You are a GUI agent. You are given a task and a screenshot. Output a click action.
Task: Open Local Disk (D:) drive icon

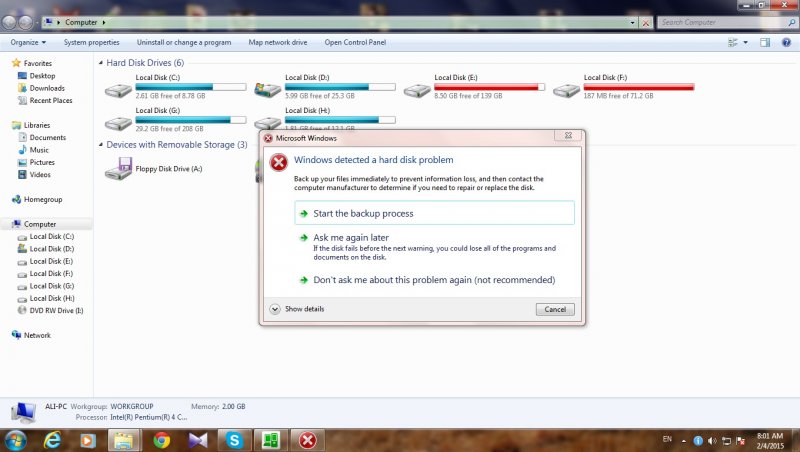268,91
